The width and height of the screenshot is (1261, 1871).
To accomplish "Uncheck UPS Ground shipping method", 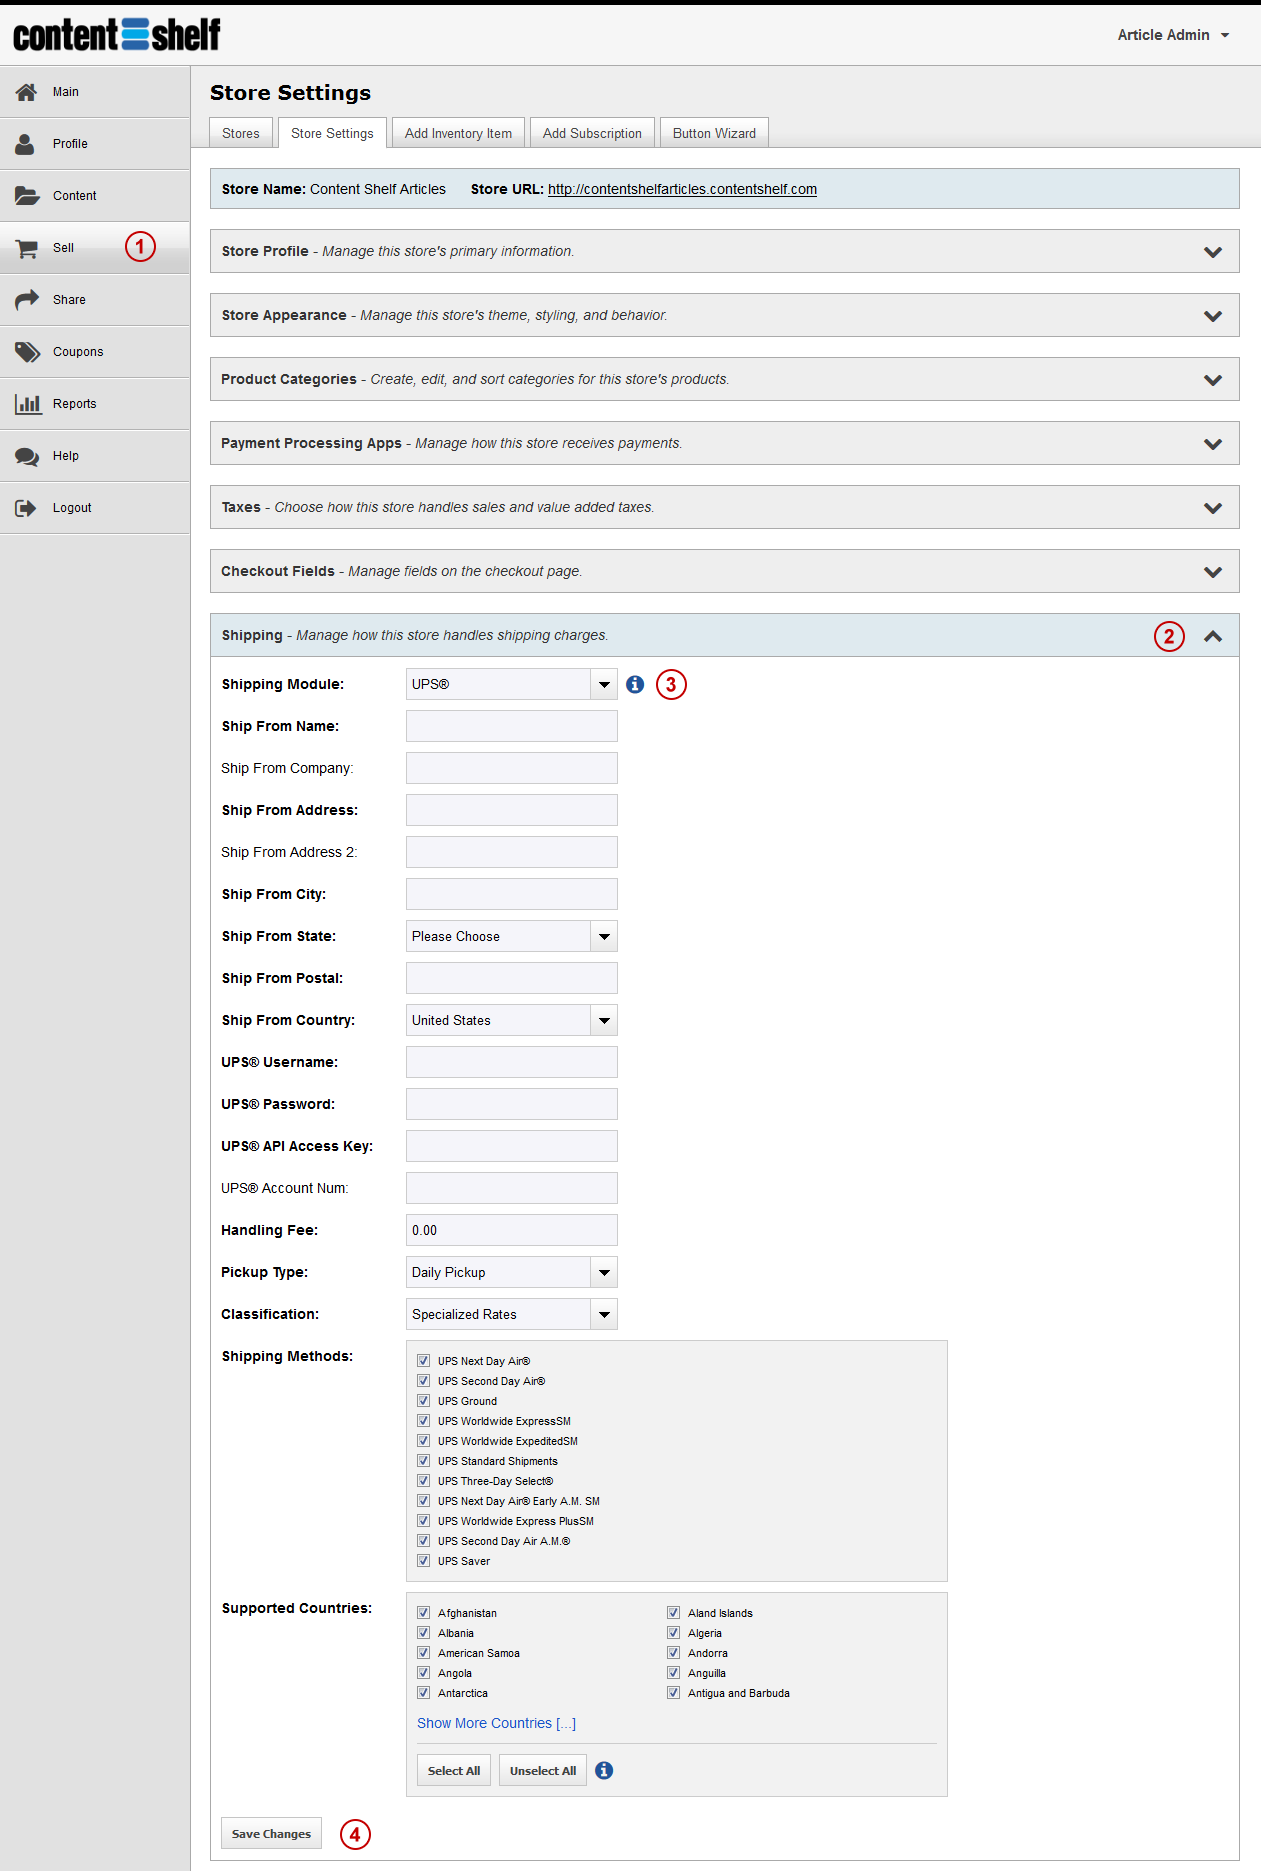I will 424,1401.
